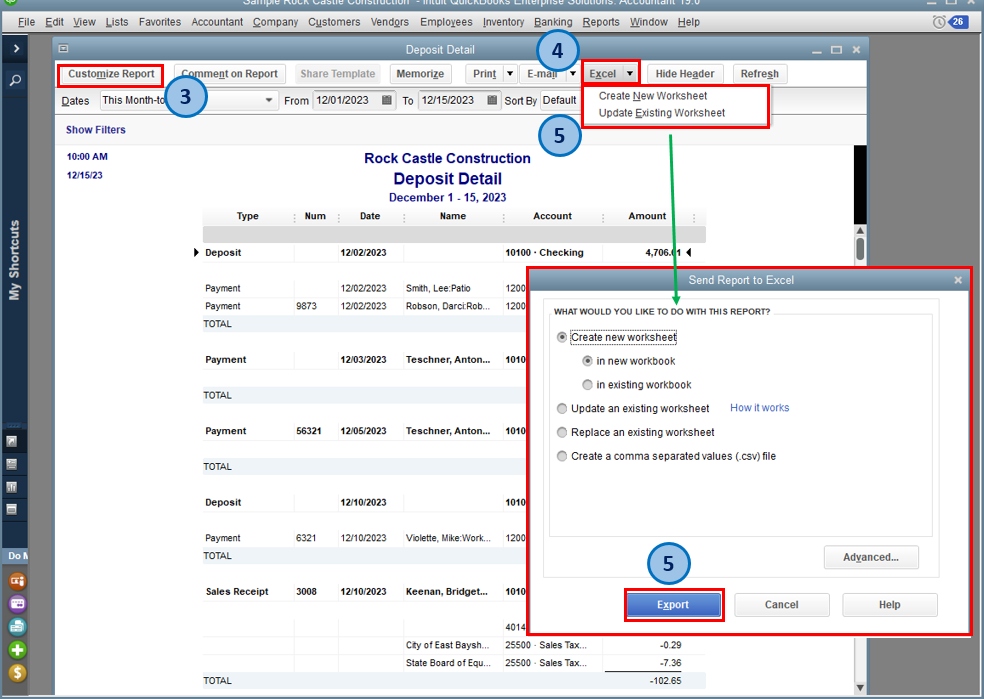Choose Update an existing worksheet option
Viewport: 984px width, 699px height.
click(x=562, y=408)
